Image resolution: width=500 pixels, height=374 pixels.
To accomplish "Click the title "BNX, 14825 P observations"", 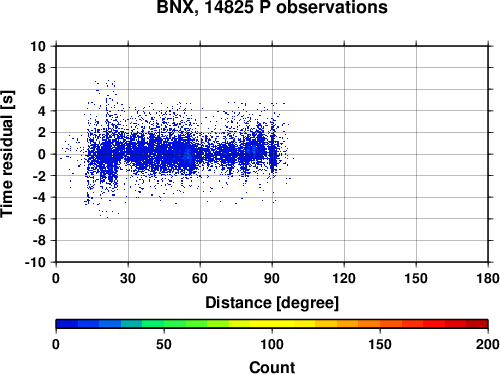I will (x=272, y=7).
